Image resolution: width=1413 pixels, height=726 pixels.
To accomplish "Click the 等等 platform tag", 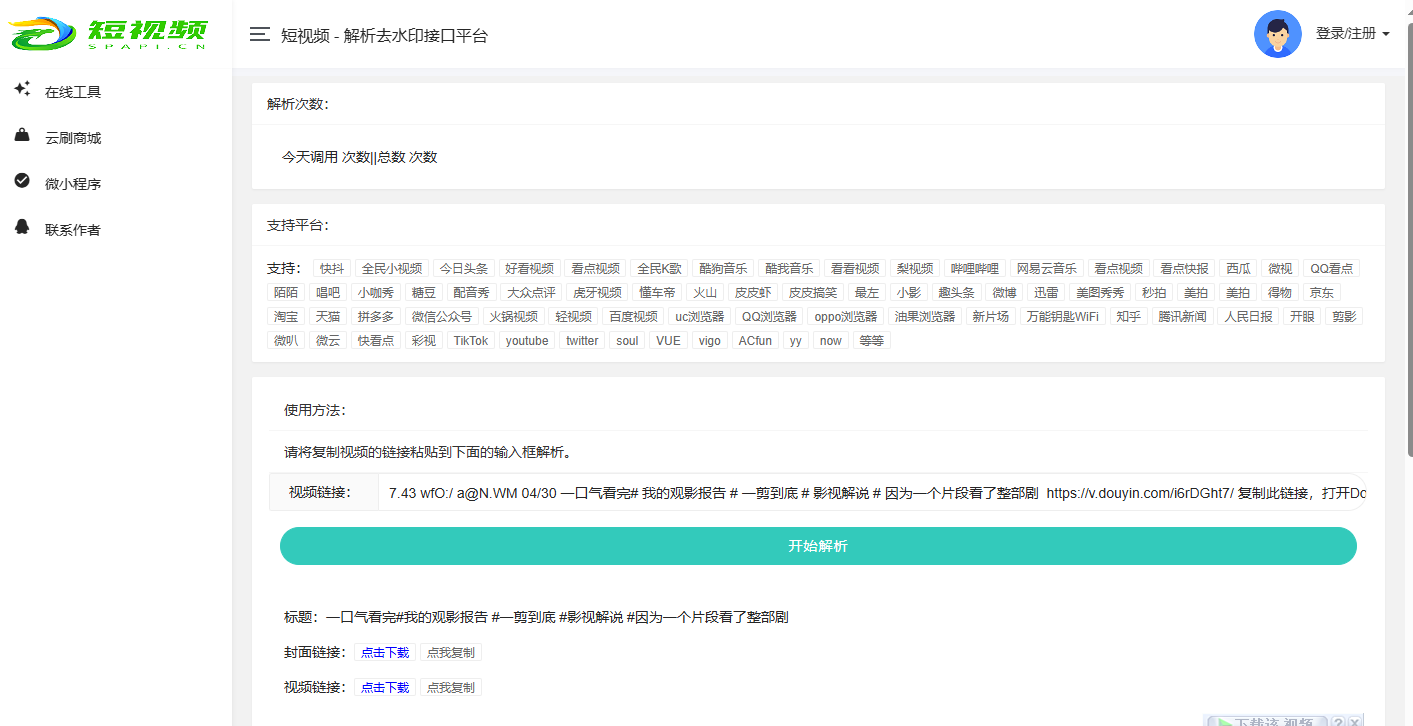I will point(872,341).
